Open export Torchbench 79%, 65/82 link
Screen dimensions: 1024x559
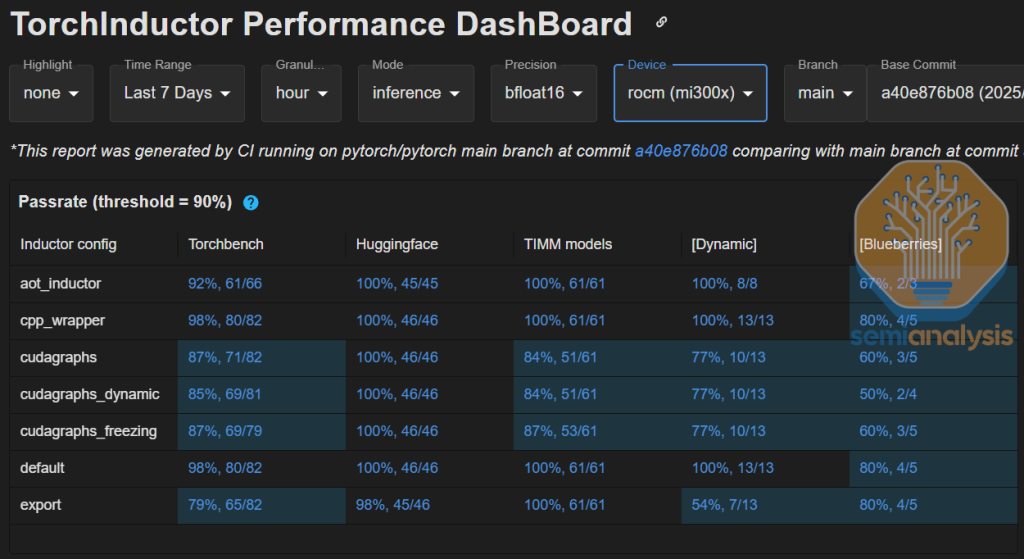tap(225, 505)
